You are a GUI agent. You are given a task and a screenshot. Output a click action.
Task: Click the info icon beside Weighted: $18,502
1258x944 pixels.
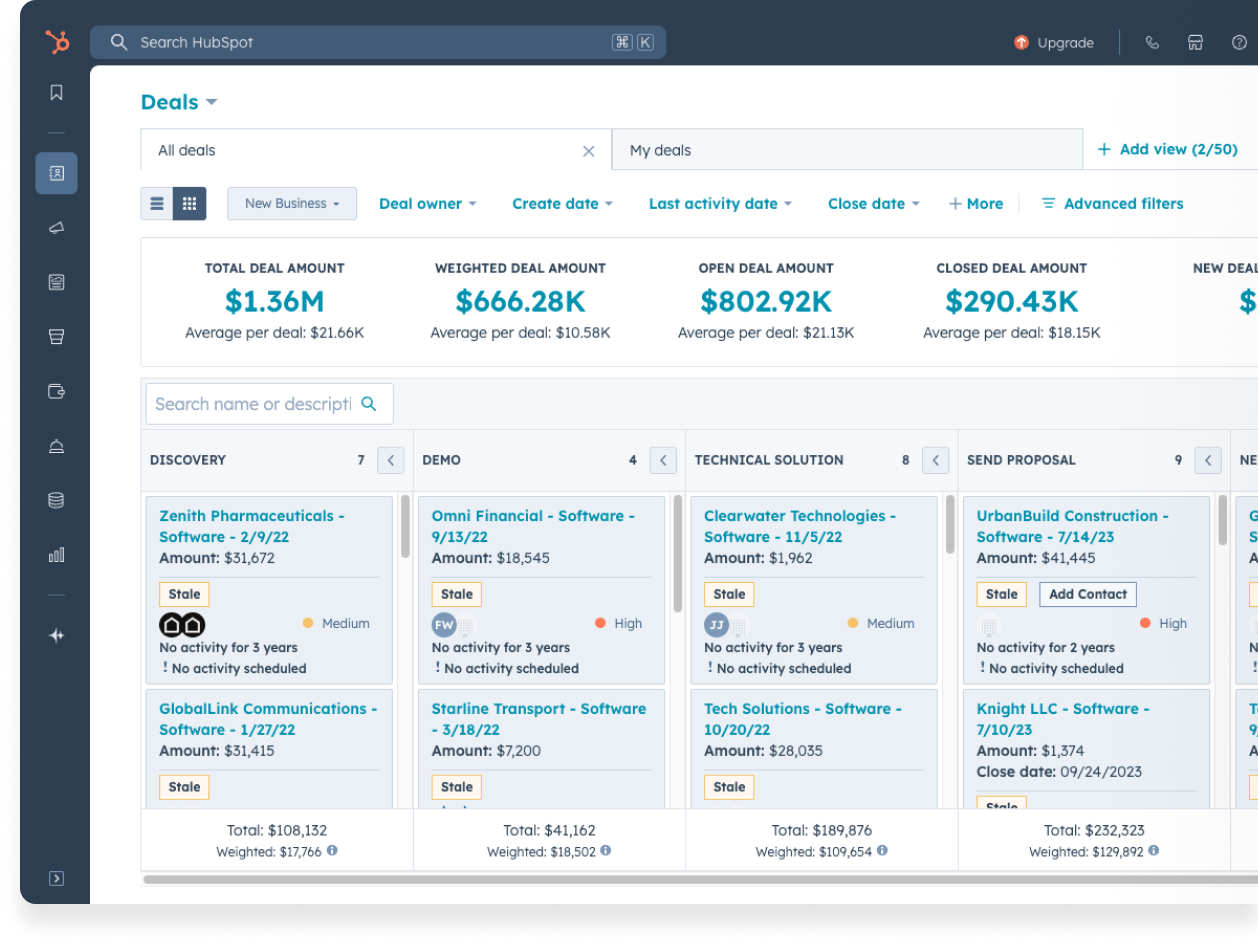(x=605, y=851)
